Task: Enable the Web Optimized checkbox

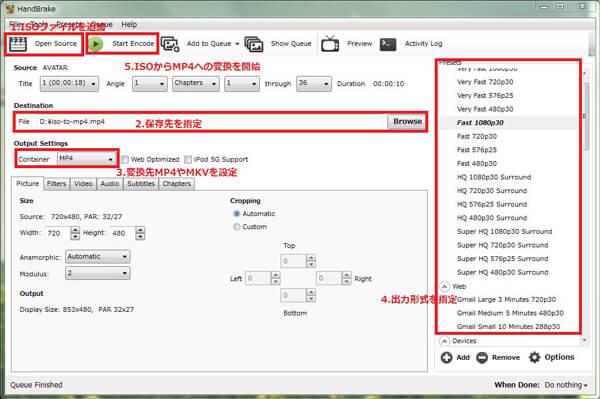Action: (x=125, y=160)
